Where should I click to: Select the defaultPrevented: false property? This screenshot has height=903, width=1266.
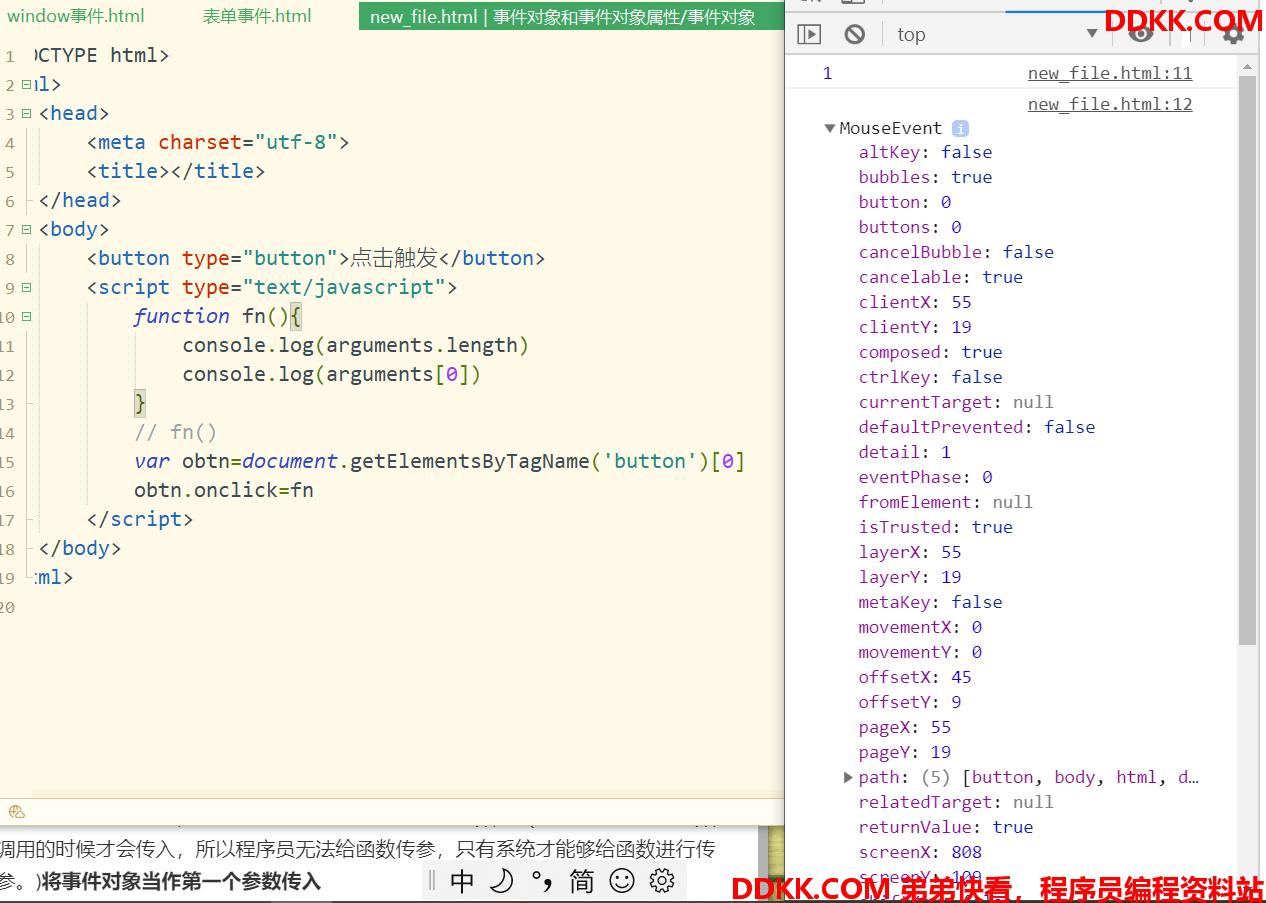pos(977,427)
